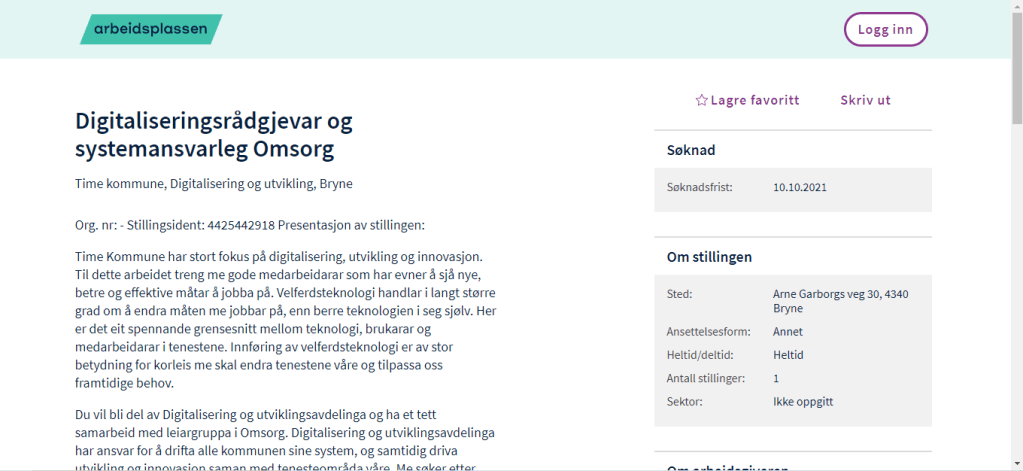Click the Stillingsident 4425442918 line
Viewport: 1023px width, 471px height.
point(250,225)
